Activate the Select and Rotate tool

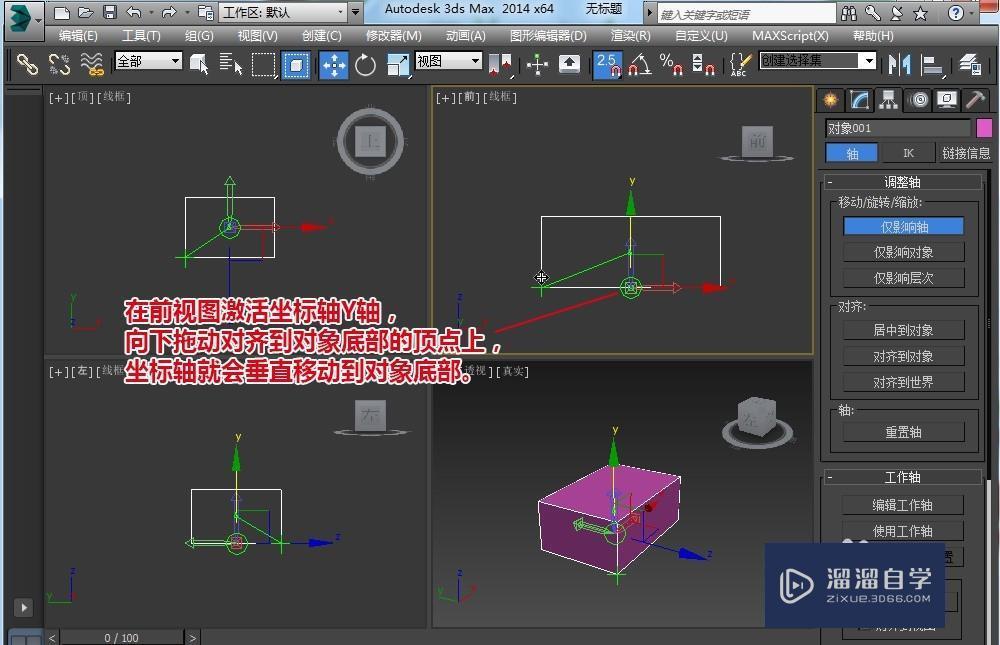[365, 64]
